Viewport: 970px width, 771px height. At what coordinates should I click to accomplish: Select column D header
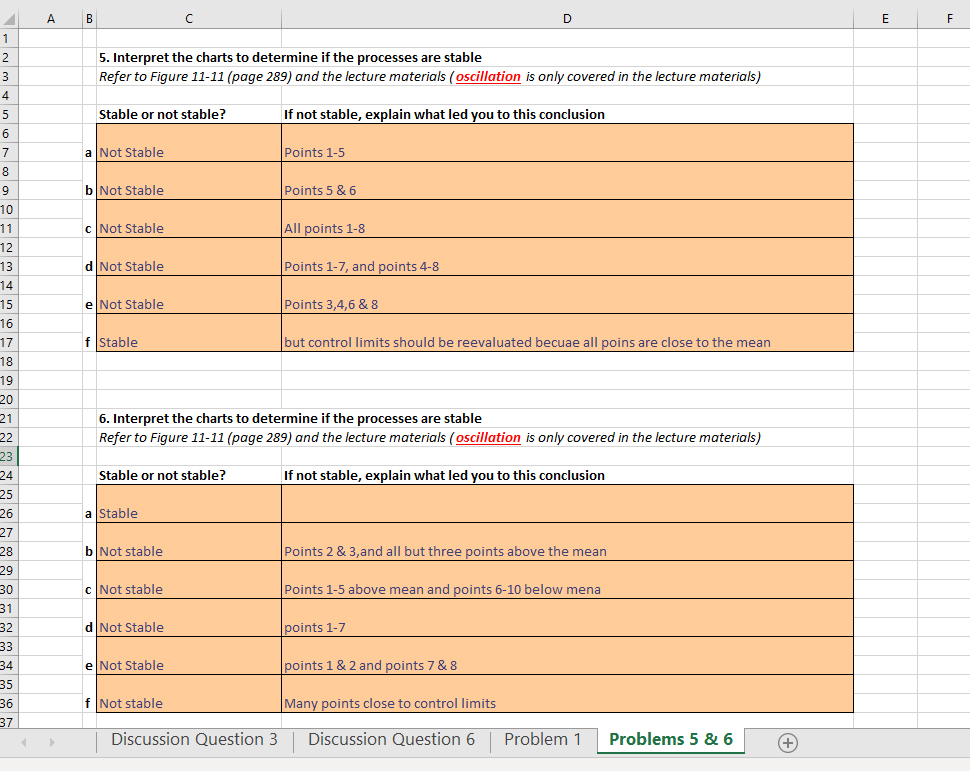pos(567,18)
